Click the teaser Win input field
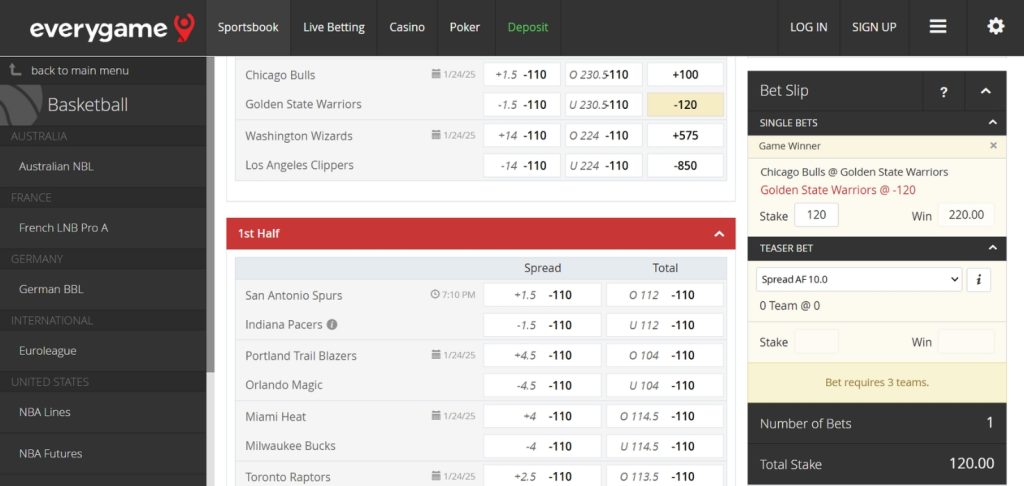 point(966,342)
